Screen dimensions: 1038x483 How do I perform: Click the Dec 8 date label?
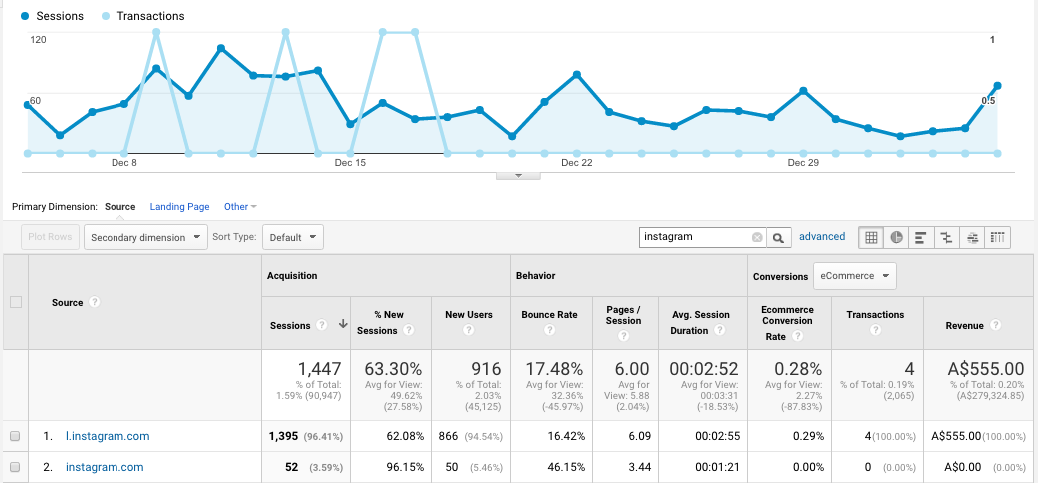point(124,163)
